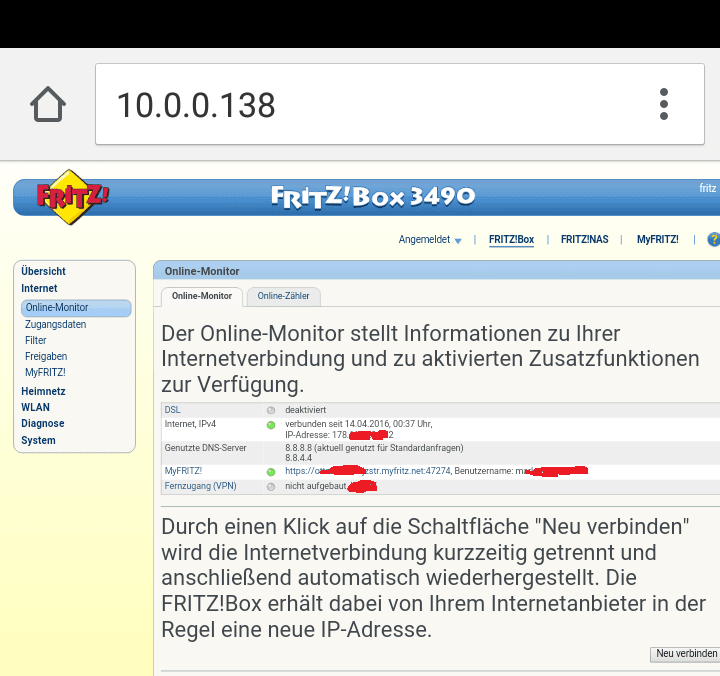Click green status icon next to Internet, IPv4

271,425
